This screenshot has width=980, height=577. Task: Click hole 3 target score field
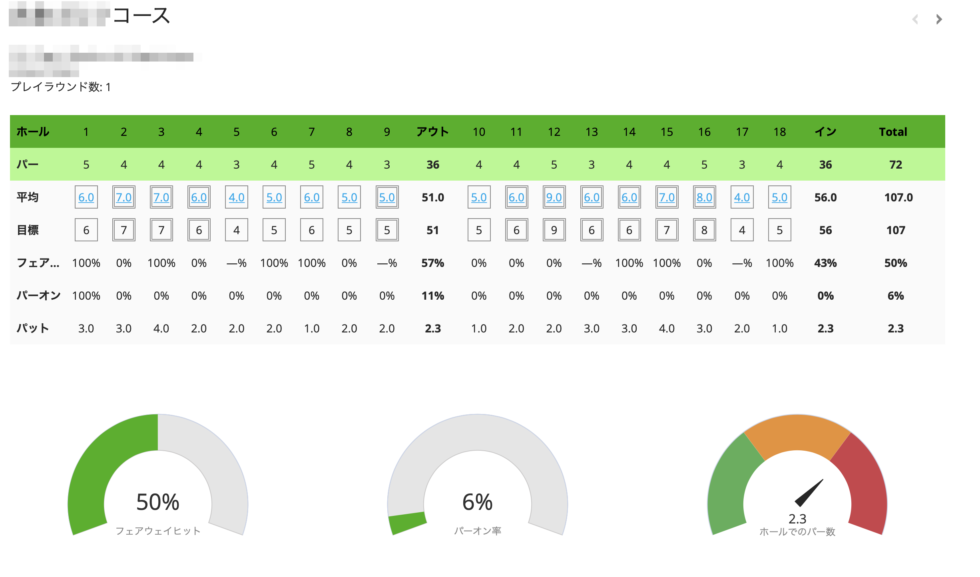[161, 230]
